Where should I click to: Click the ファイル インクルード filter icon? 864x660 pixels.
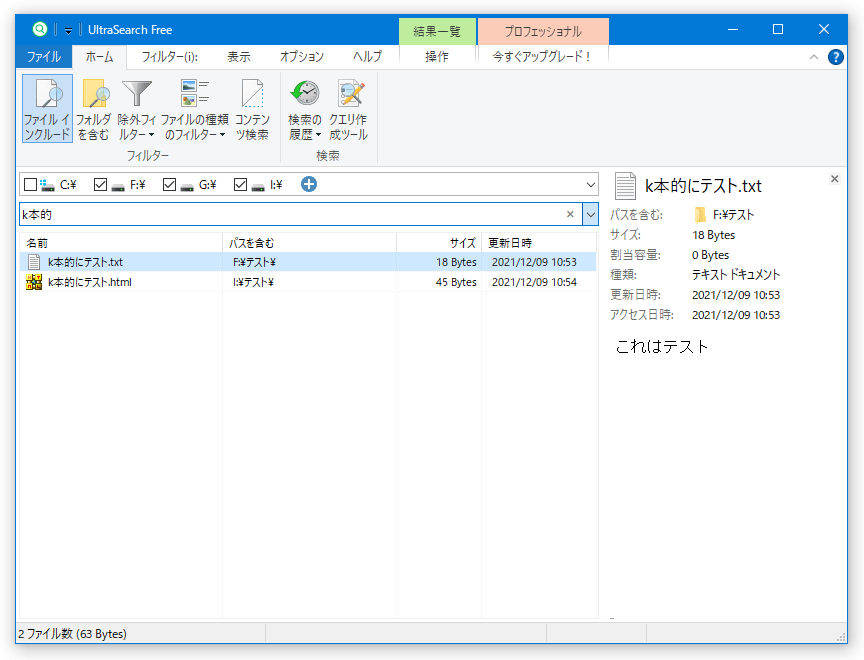tap(47, 109)
